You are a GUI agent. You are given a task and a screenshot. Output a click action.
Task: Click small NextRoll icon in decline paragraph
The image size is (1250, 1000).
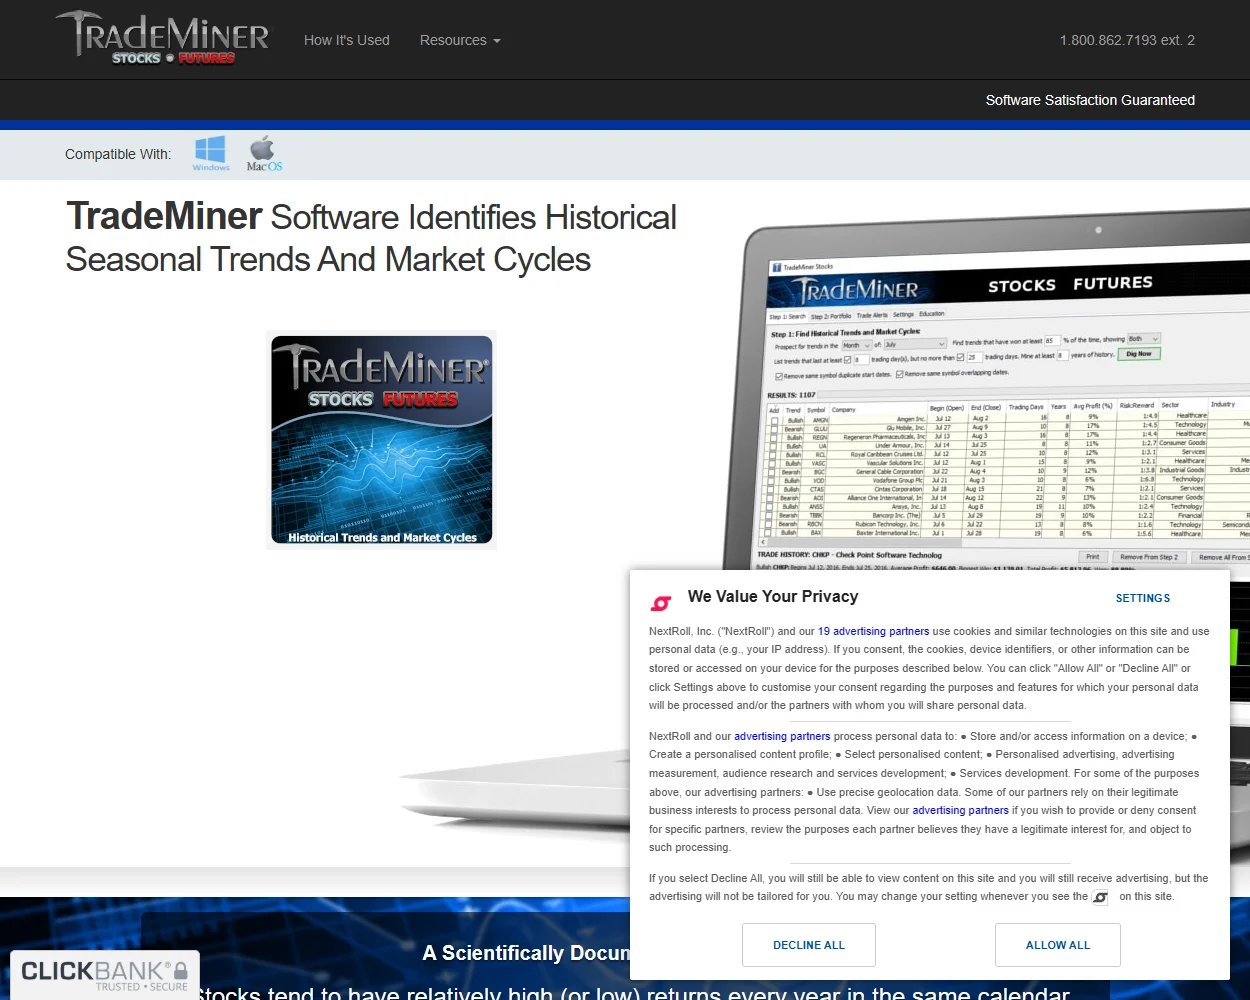1100,897
